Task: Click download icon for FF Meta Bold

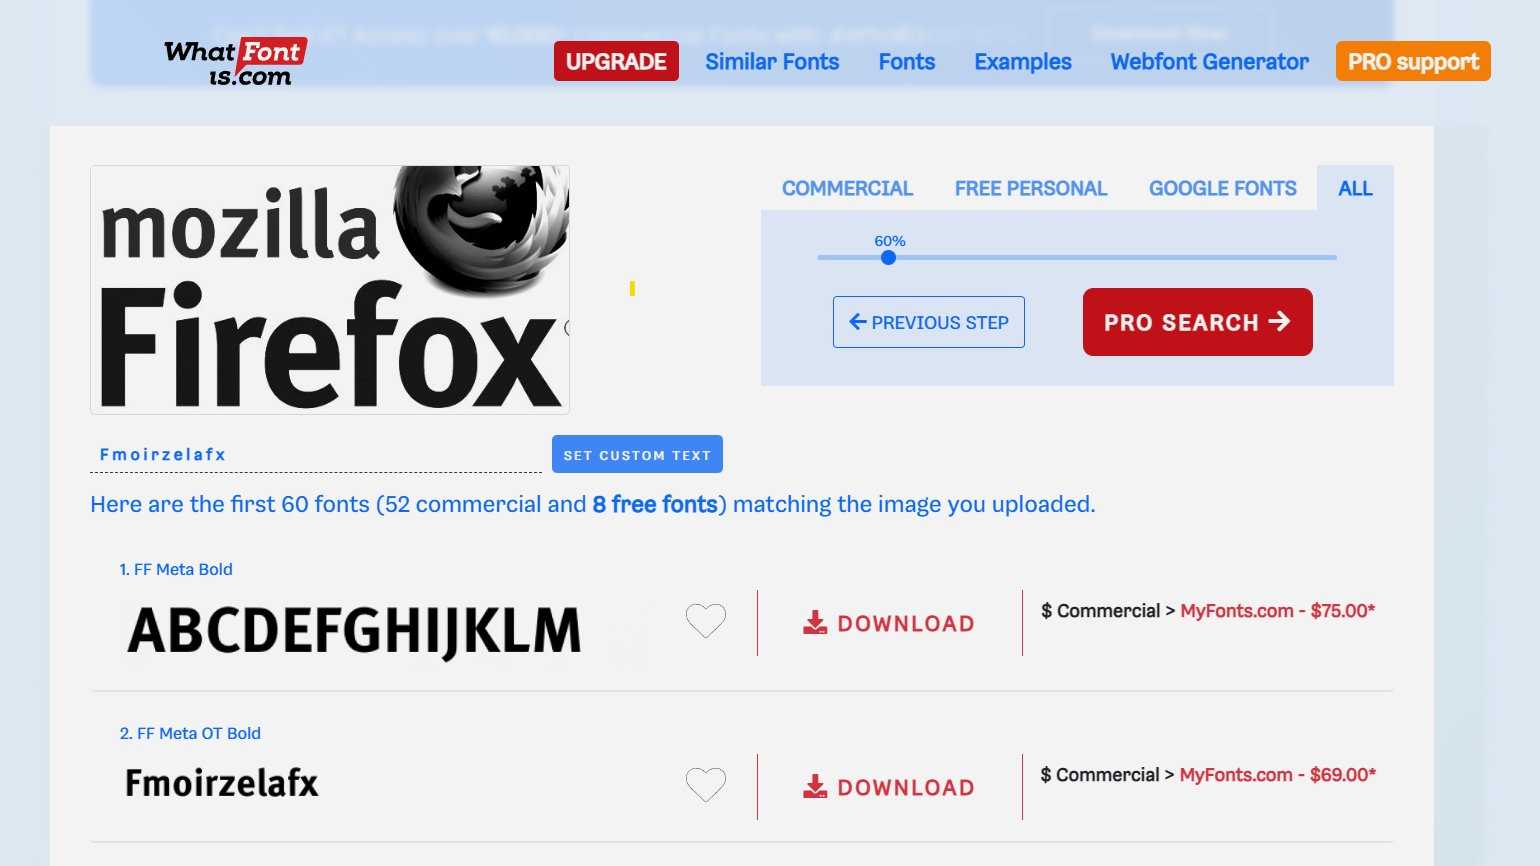Action: pyautogui.click(x=815, y=623)
